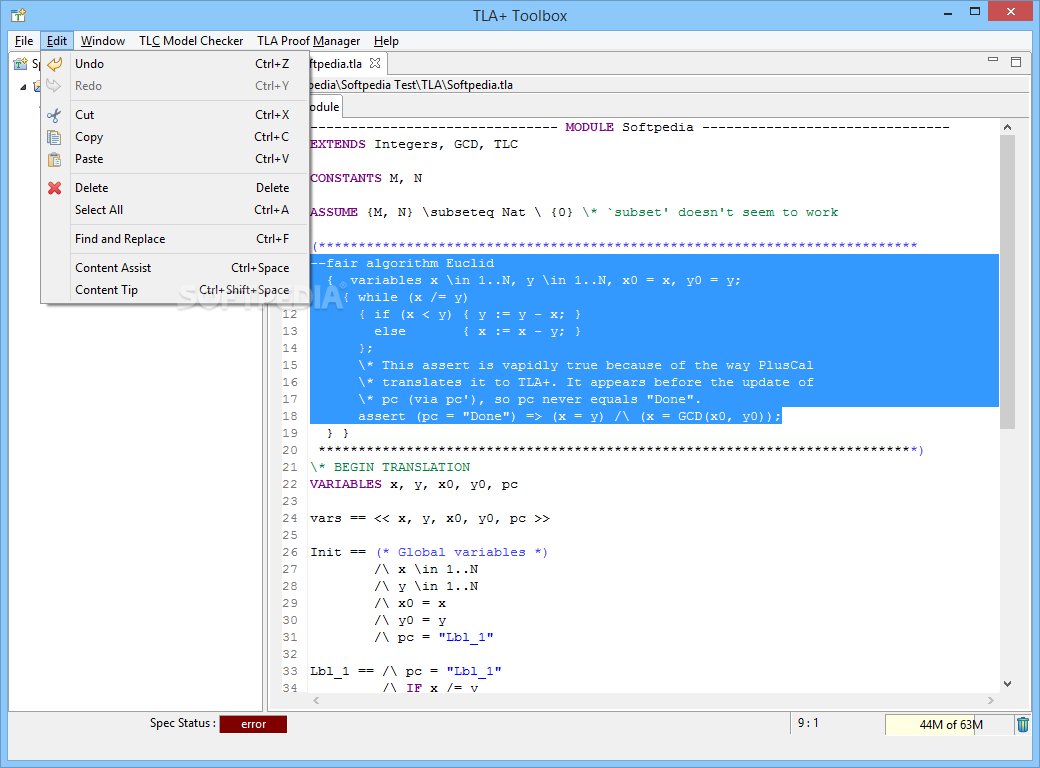Run garbage collector trash icon
Screen dimensions: 1040x768
(x=1023, y=724)
